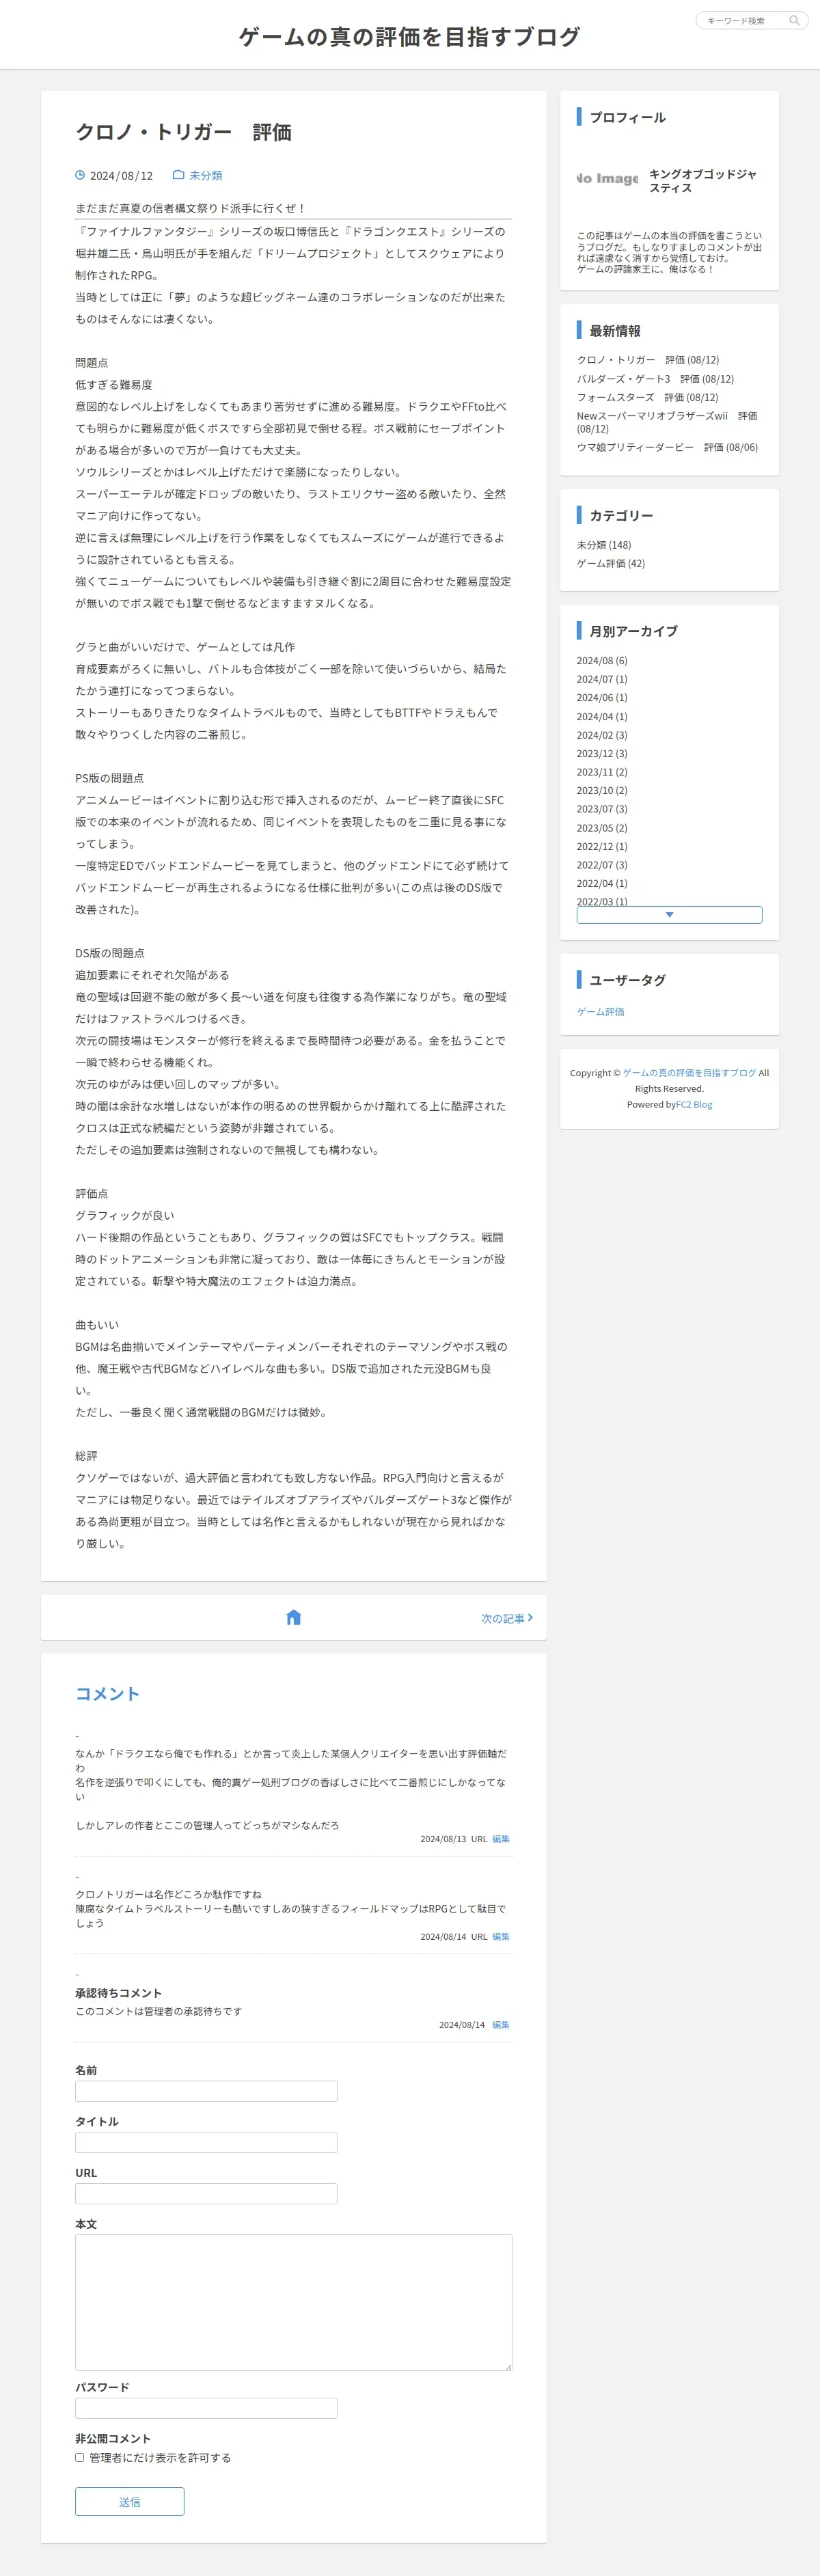Open archive 2024/02 (3)

coord(602,735)
